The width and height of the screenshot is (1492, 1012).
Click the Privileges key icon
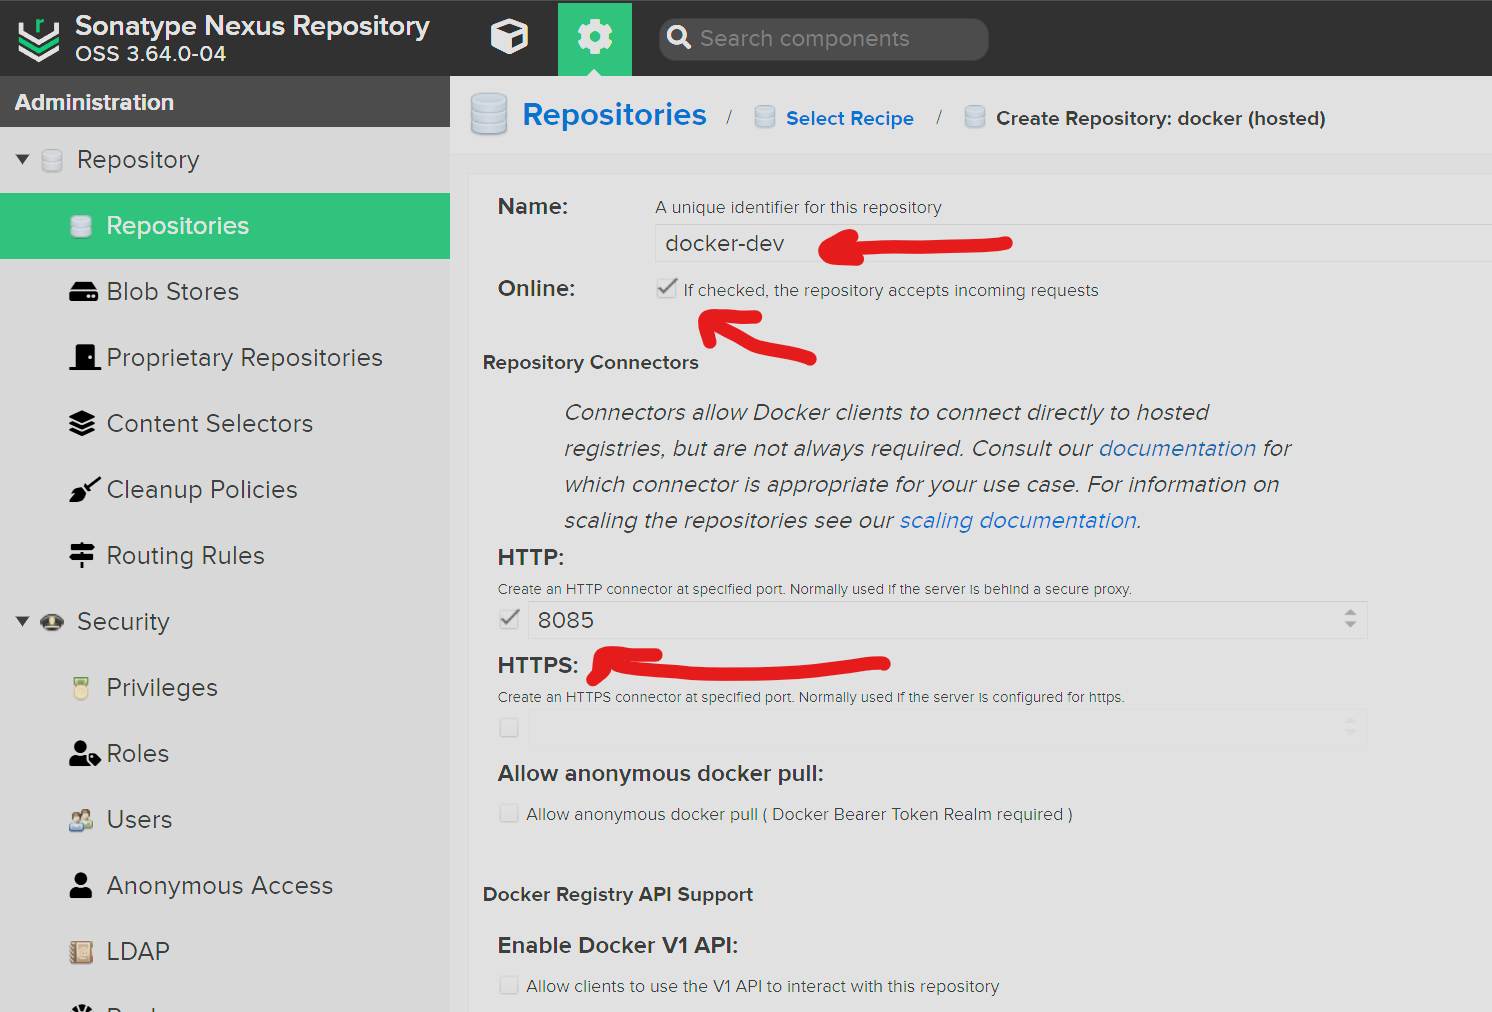[80, 687]
